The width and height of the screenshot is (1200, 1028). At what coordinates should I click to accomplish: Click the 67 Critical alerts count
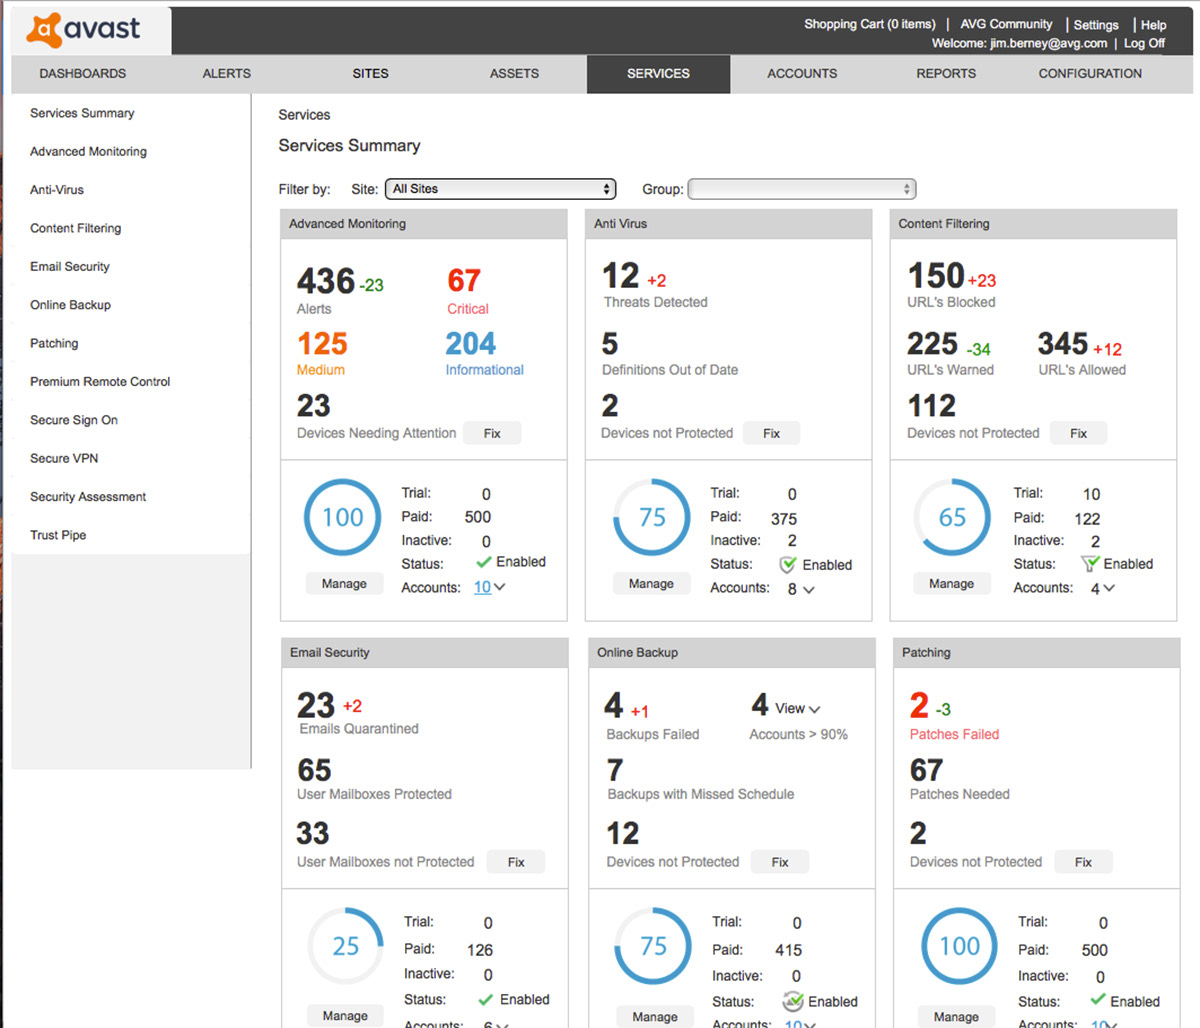pos(464,281)
